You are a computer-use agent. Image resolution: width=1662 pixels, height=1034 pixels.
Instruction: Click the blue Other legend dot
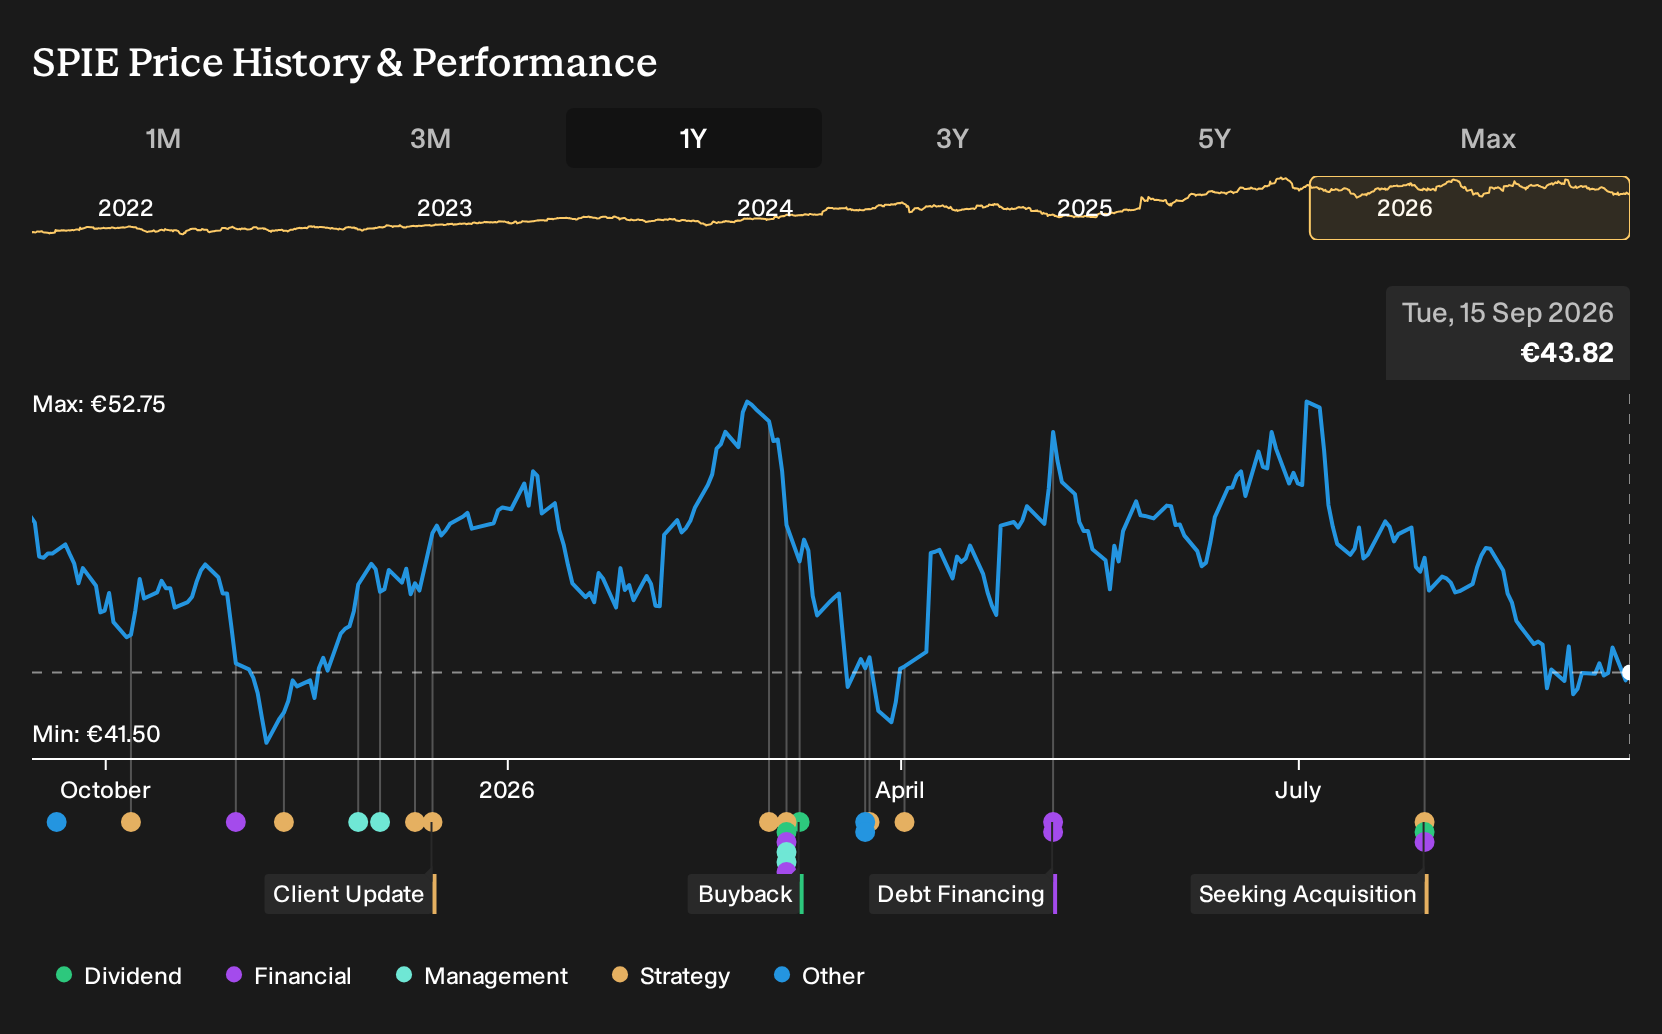click(x=782, y=974)
